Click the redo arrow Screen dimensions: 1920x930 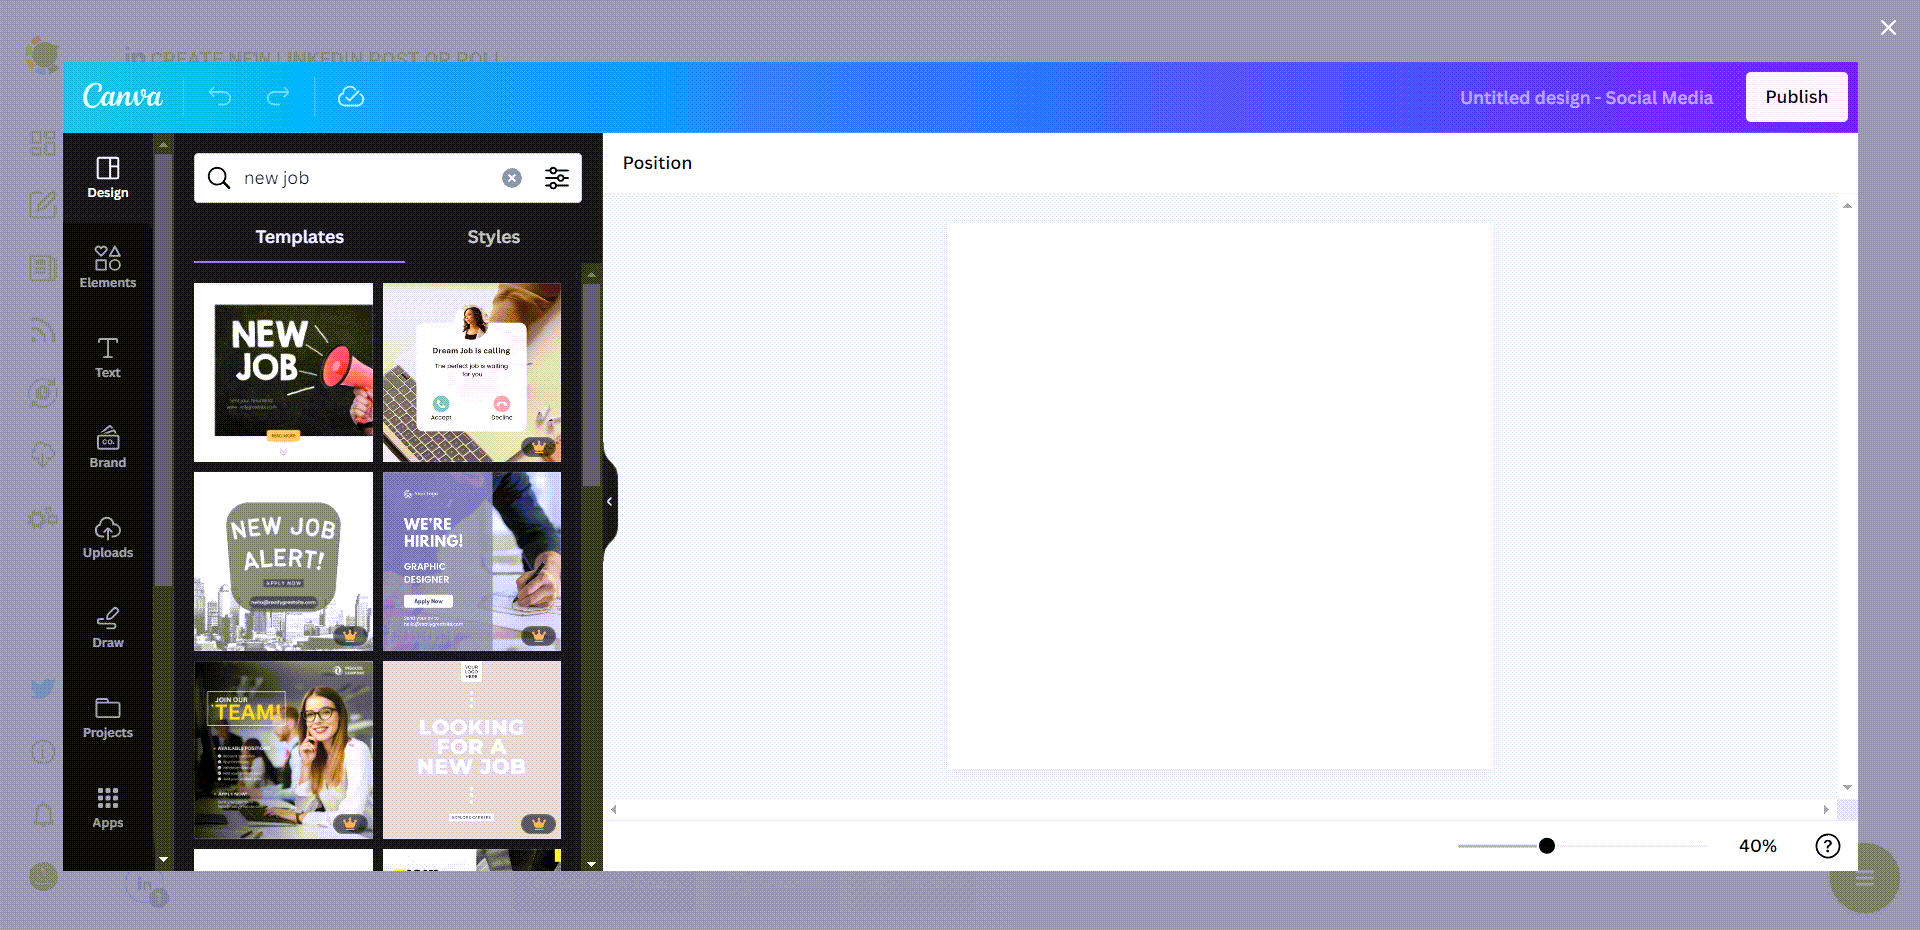pos(278,97)
